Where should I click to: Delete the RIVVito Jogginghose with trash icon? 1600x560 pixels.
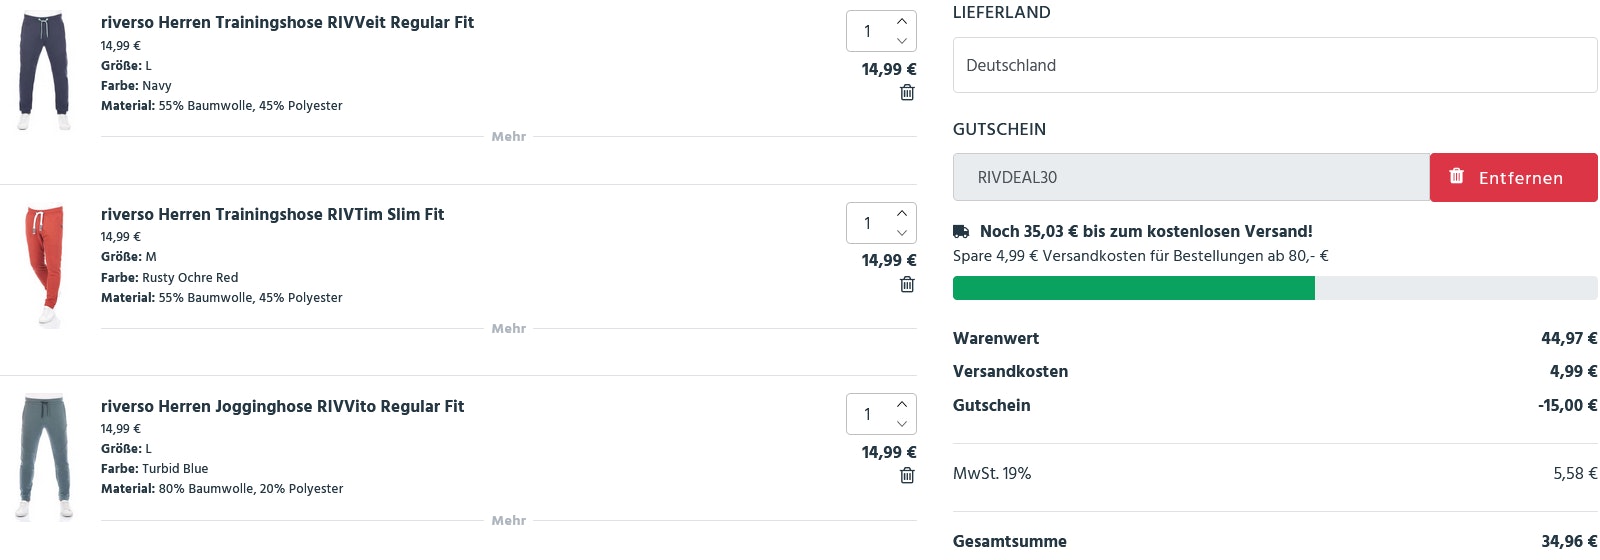[907, 476]
